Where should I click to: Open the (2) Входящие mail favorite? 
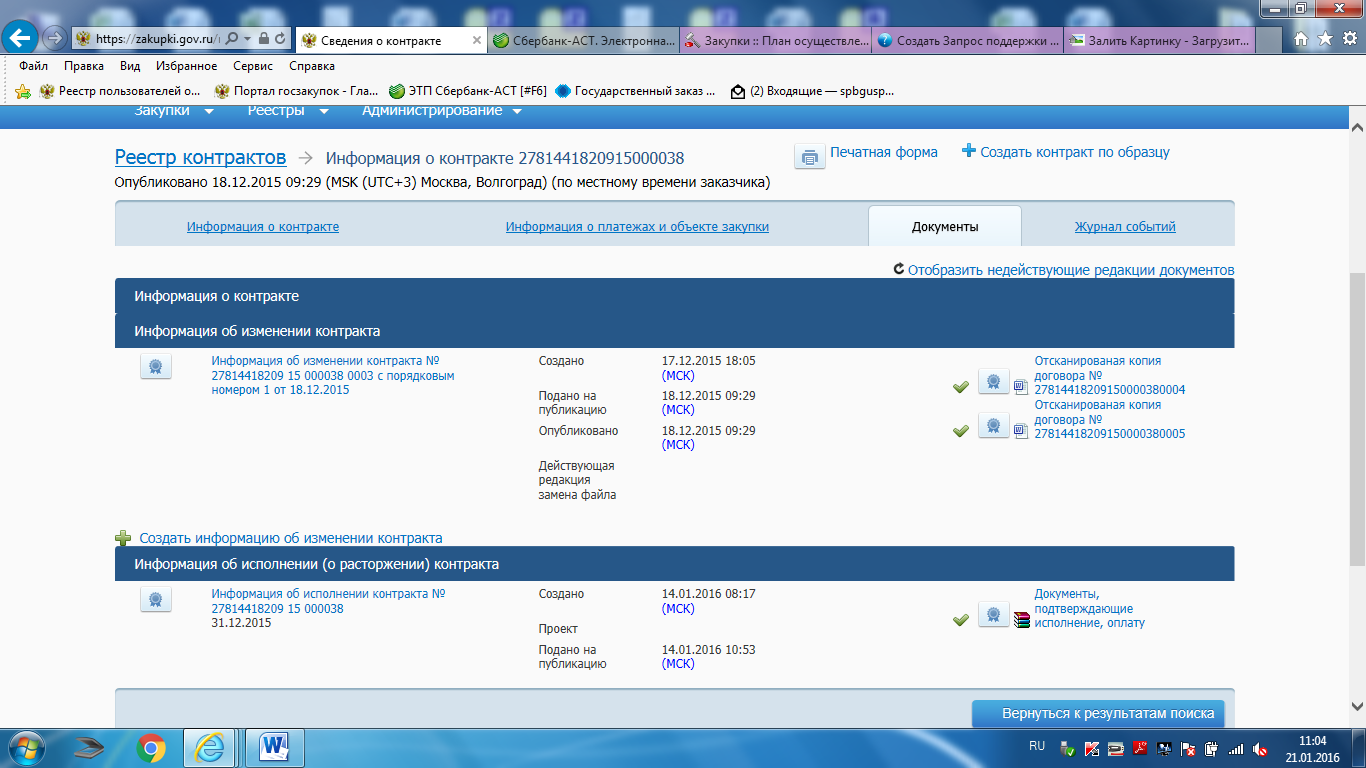pyautogui.click(x=813, y=91)
